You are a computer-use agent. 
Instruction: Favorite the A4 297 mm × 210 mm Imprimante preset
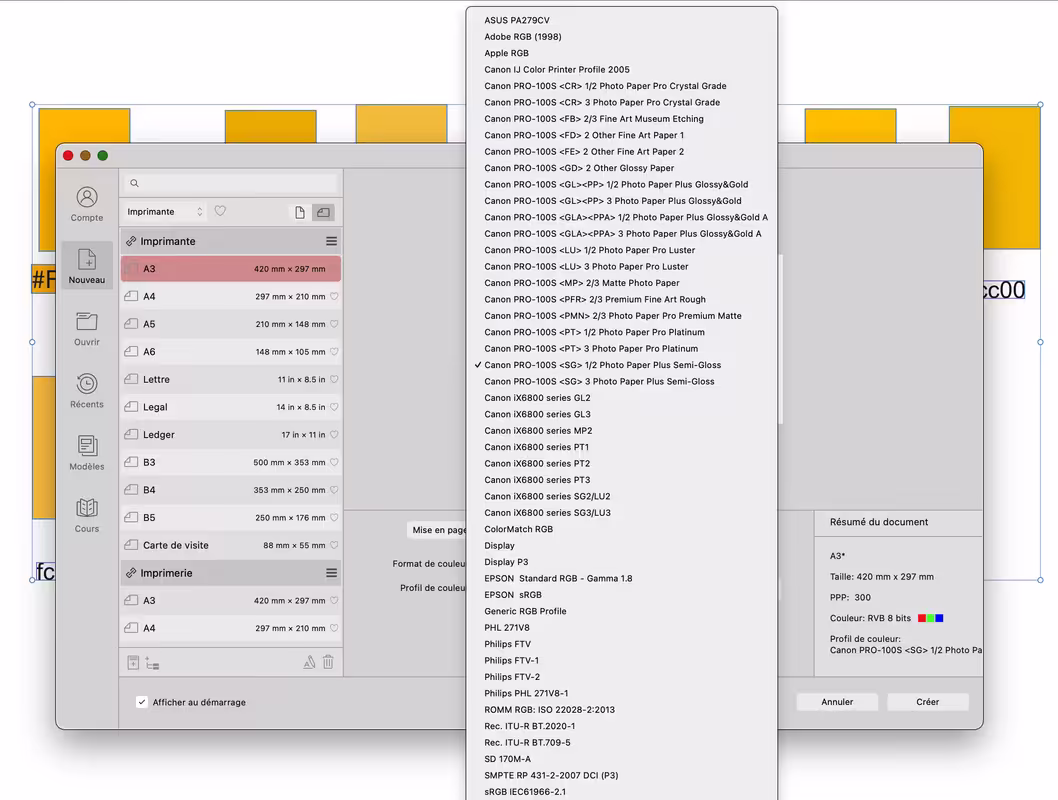pos(334,296)
